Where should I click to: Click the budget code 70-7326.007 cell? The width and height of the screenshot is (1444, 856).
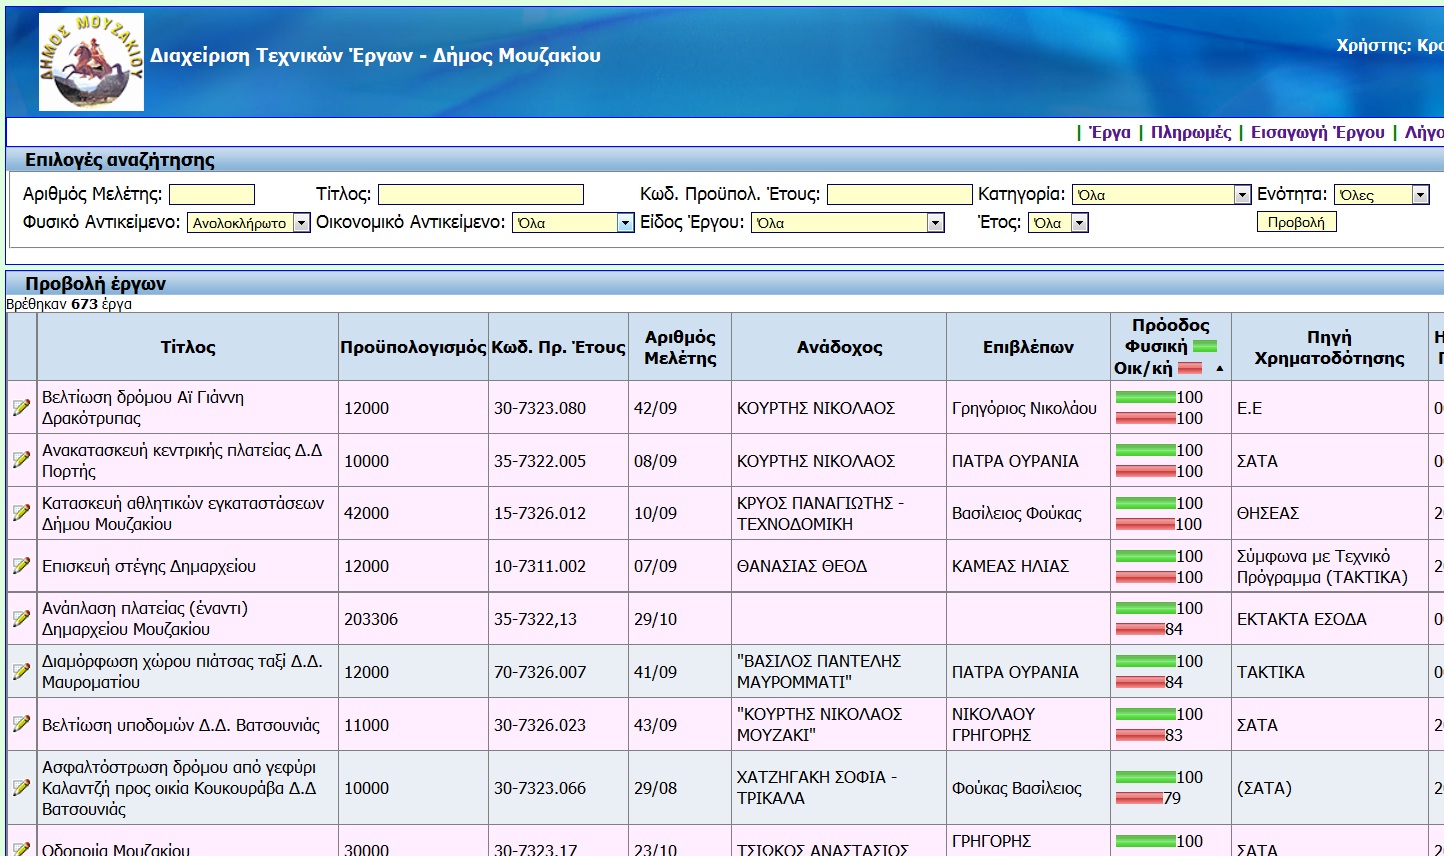(x=559, y=672)
